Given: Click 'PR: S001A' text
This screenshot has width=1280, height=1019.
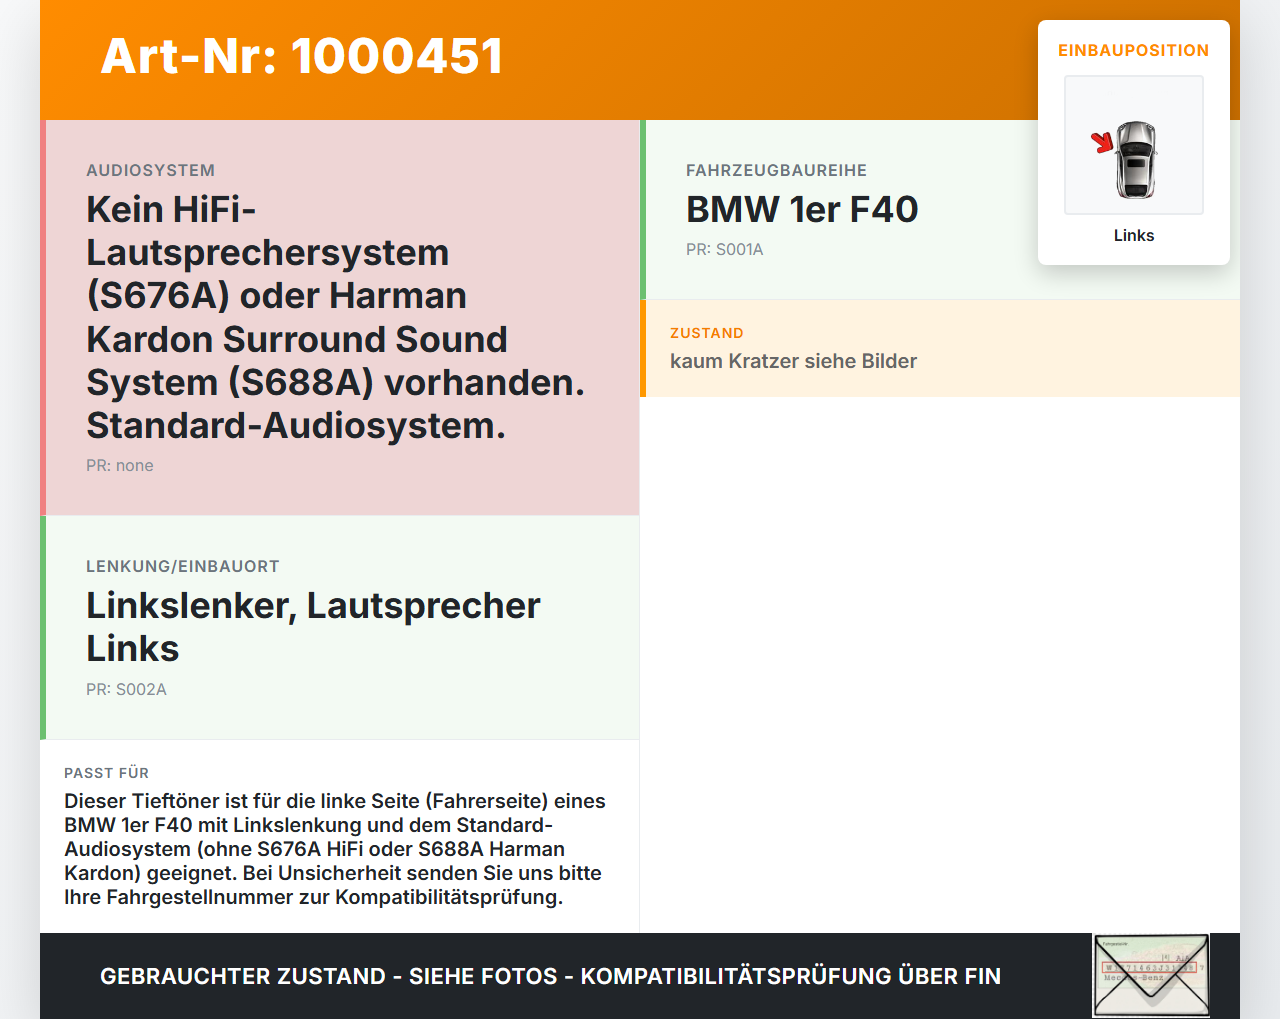Looking at the screenshot, I should (725, 249).
